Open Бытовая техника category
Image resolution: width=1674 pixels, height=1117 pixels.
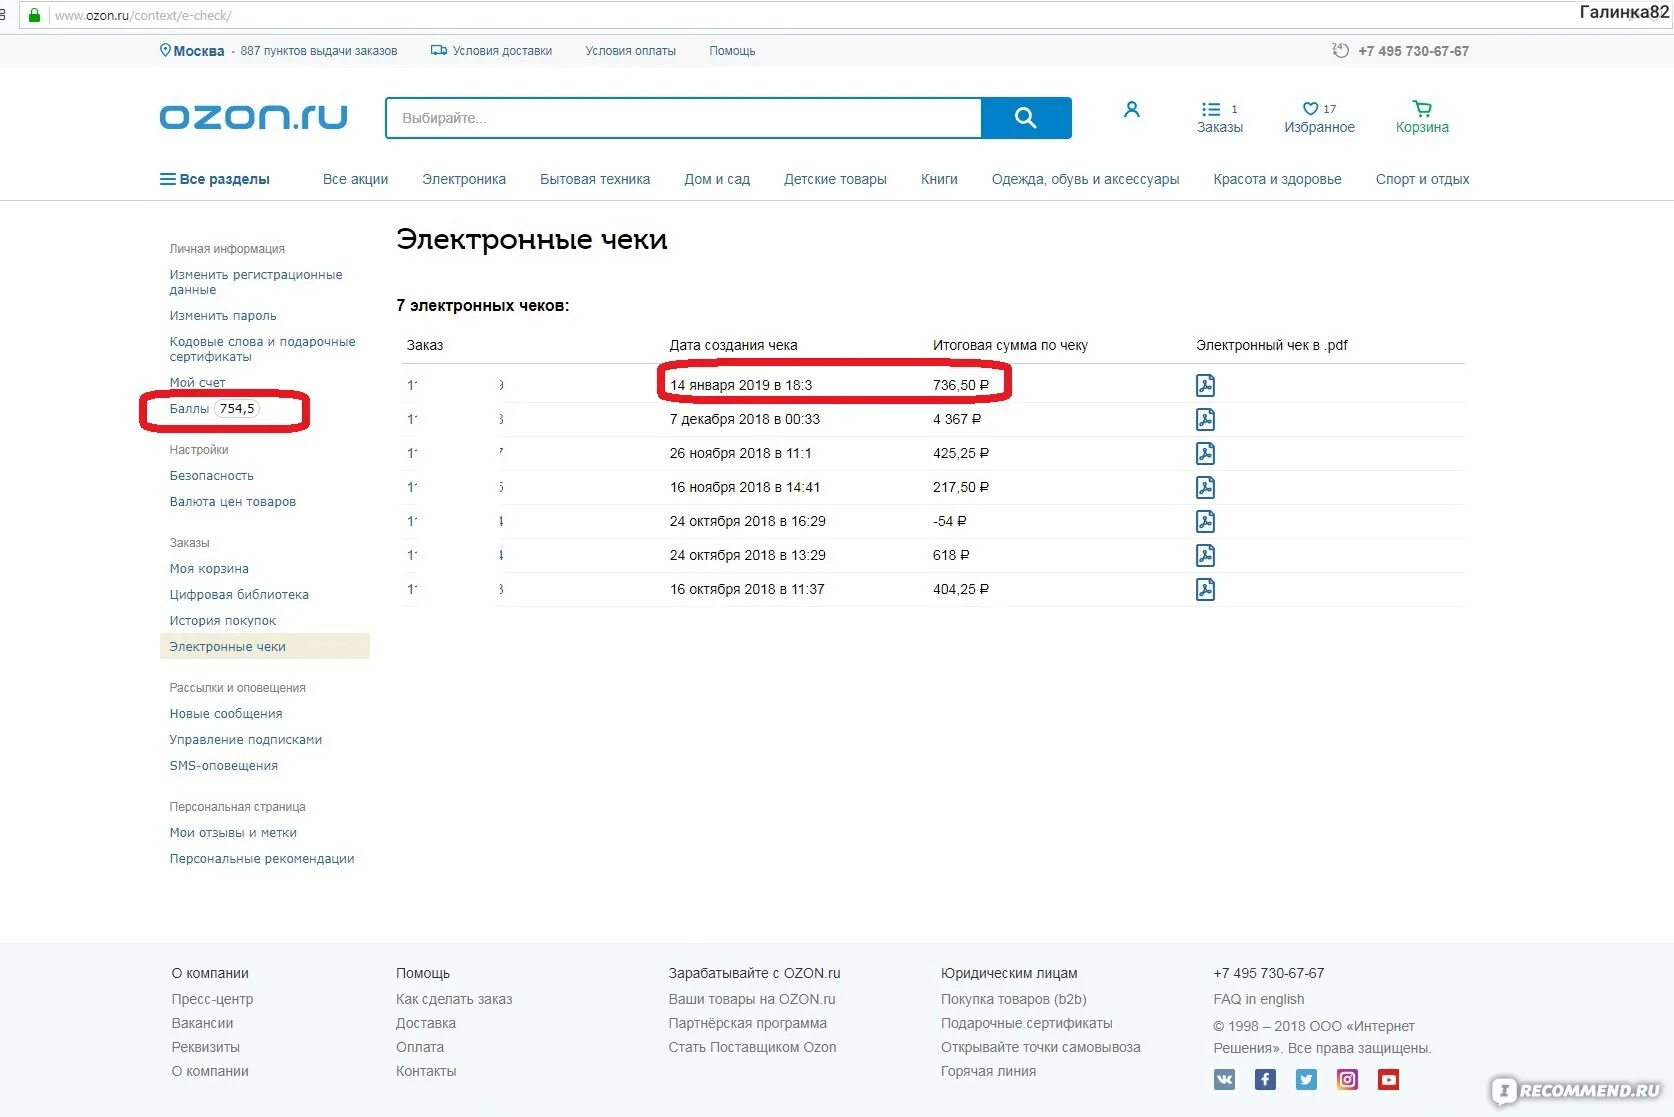[595, 179]
